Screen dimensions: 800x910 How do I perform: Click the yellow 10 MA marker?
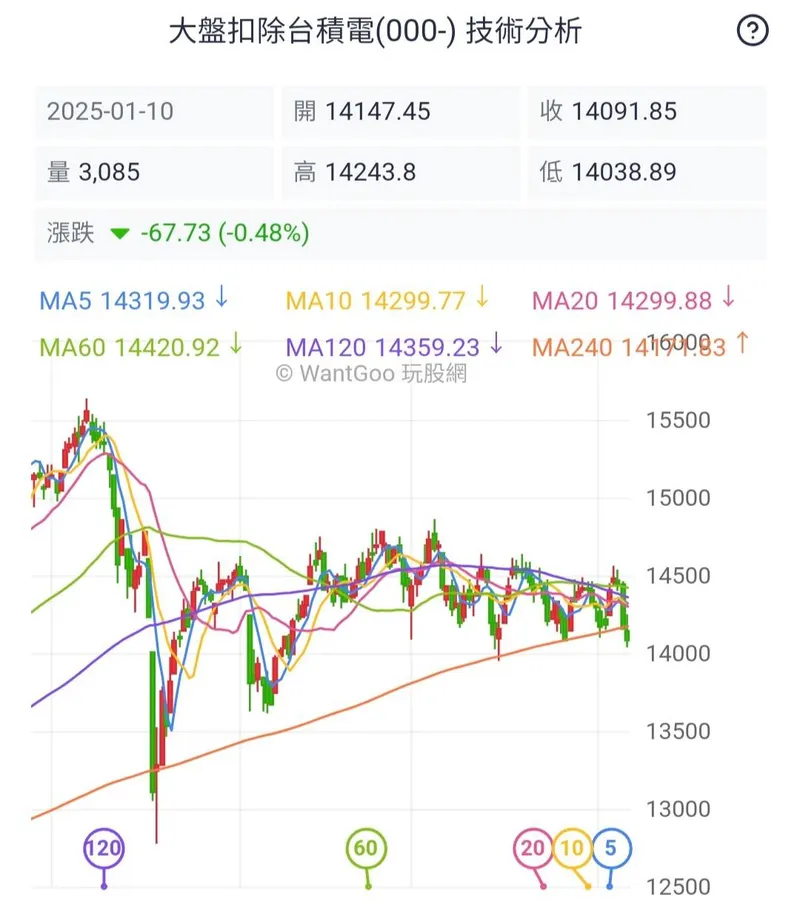pos(572,849)
